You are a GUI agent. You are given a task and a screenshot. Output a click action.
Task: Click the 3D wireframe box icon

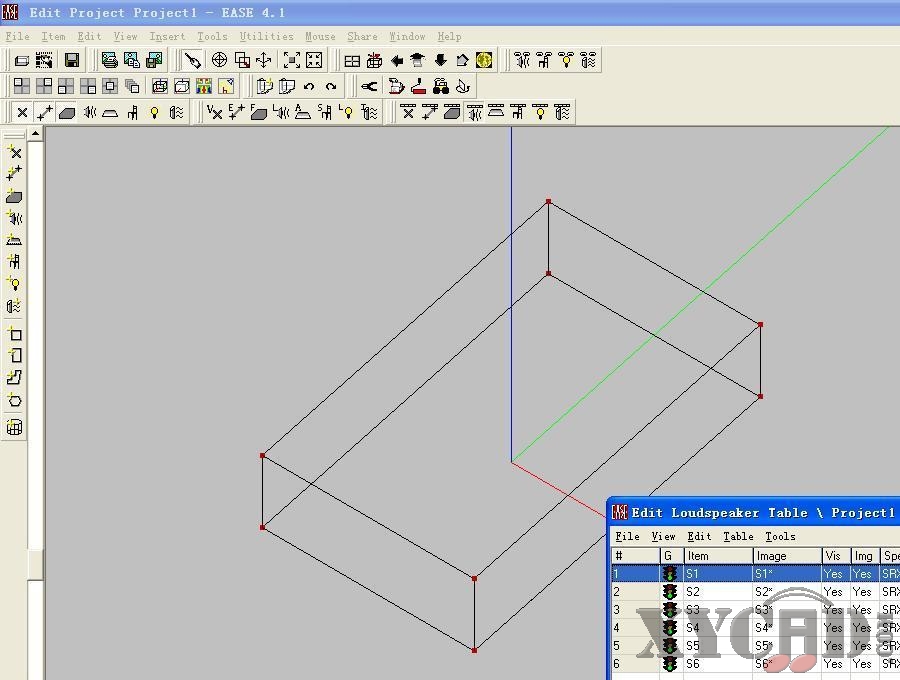[160, 87]
